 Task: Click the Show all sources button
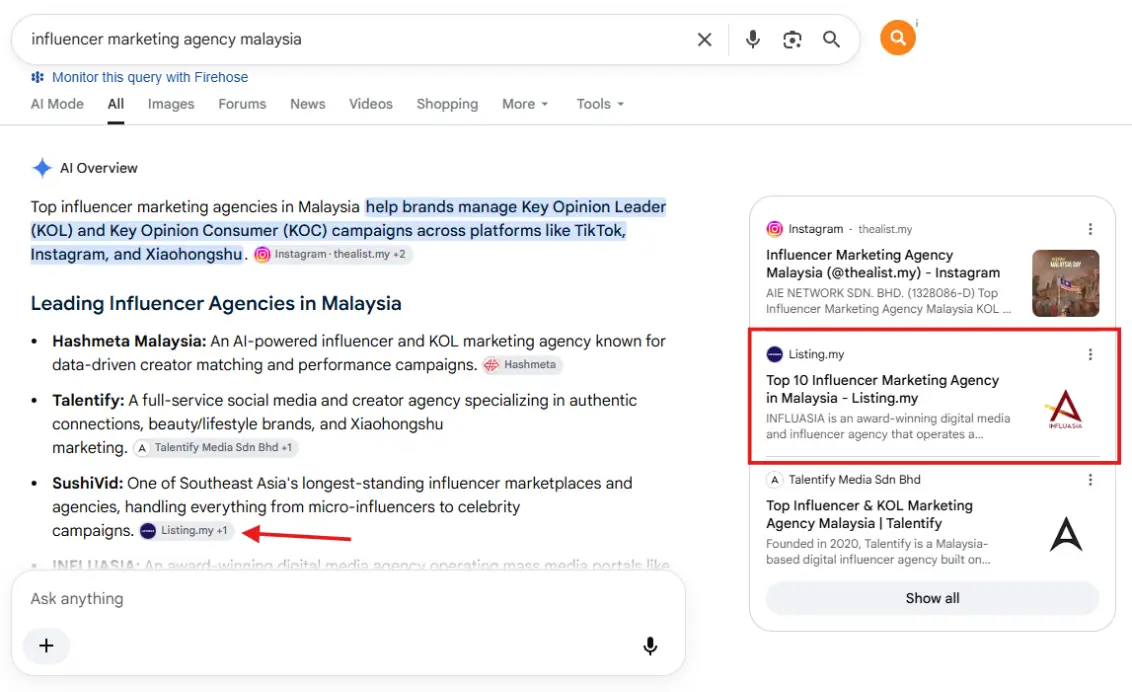pos(932,598)
